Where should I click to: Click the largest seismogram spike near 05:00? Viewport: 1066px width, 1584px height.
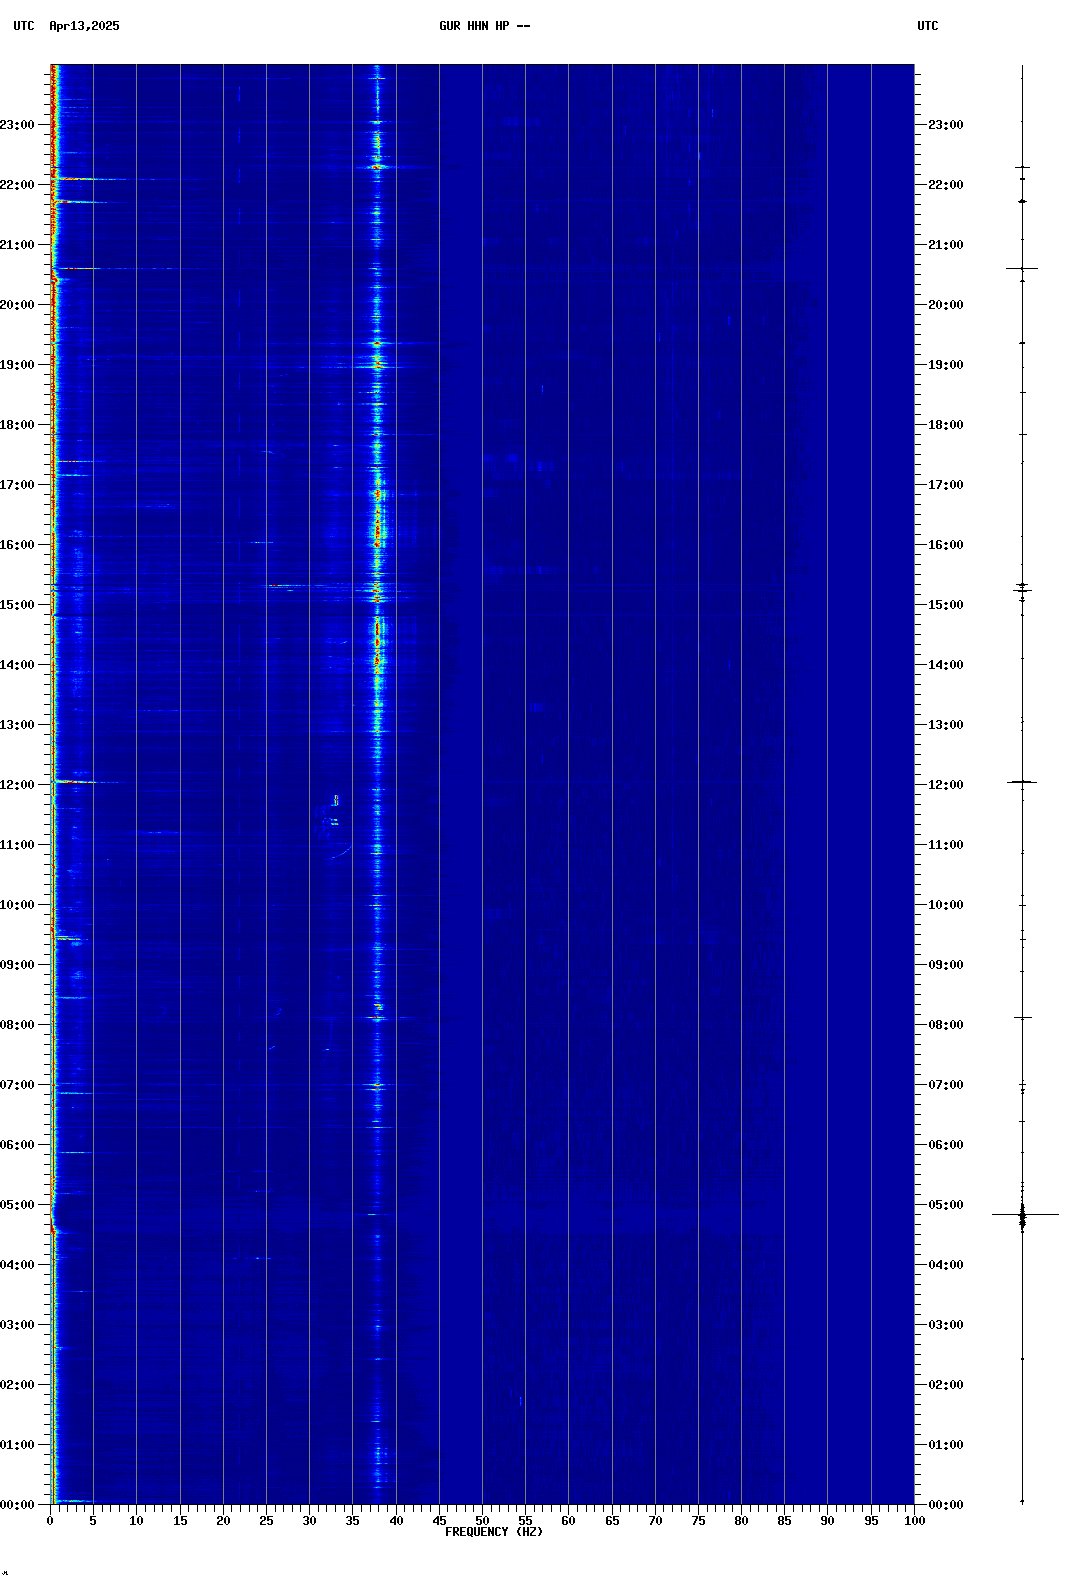pyautogui.click(x=1023, y=1215)
